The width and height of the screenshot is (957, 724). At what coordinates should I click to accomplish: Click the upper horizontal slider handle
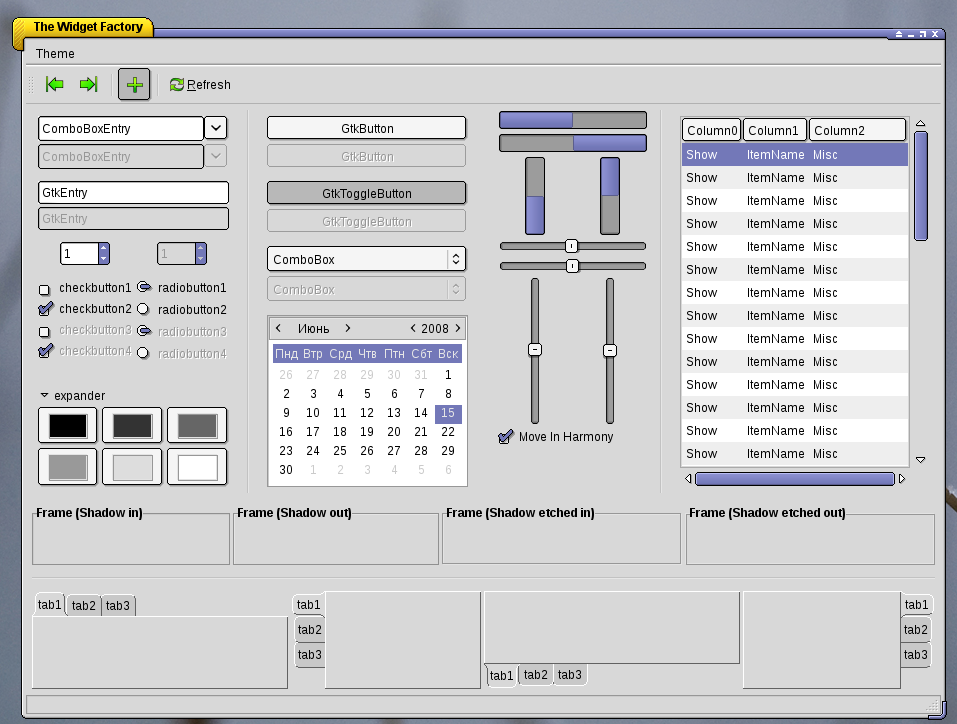[571, 246]
